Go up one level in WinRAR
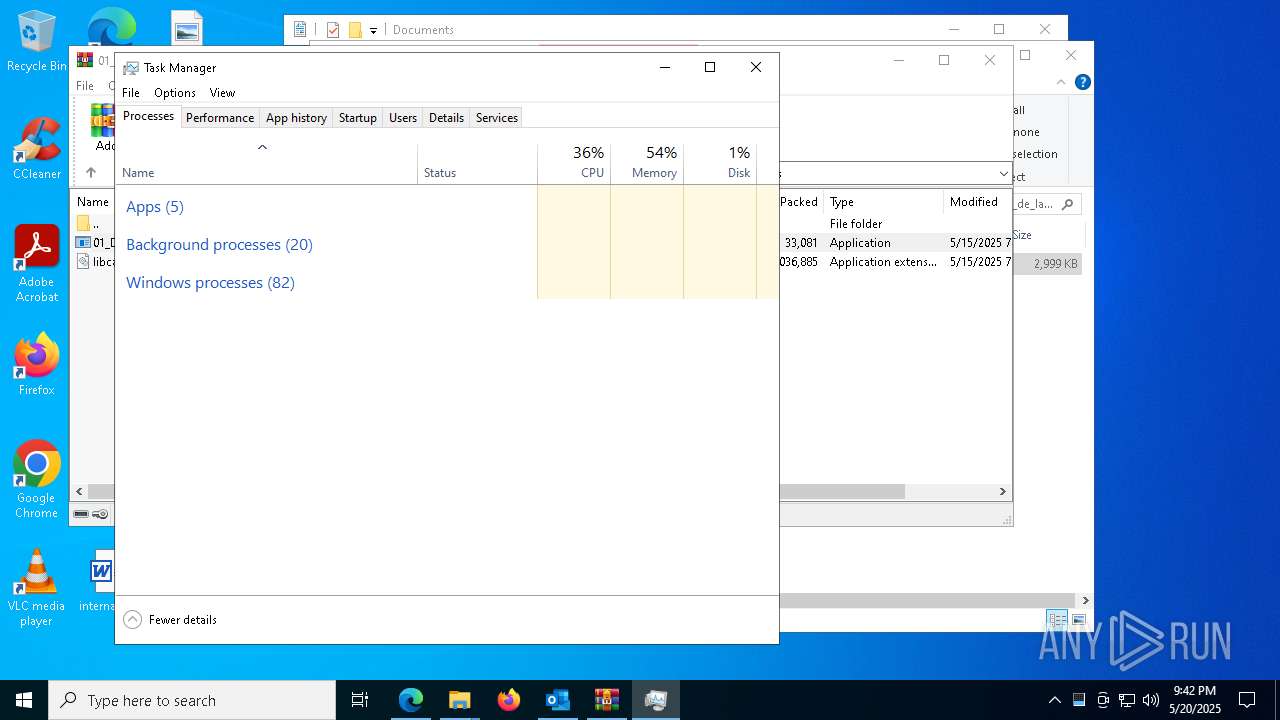1280x720 pixels. click(91, 173)
